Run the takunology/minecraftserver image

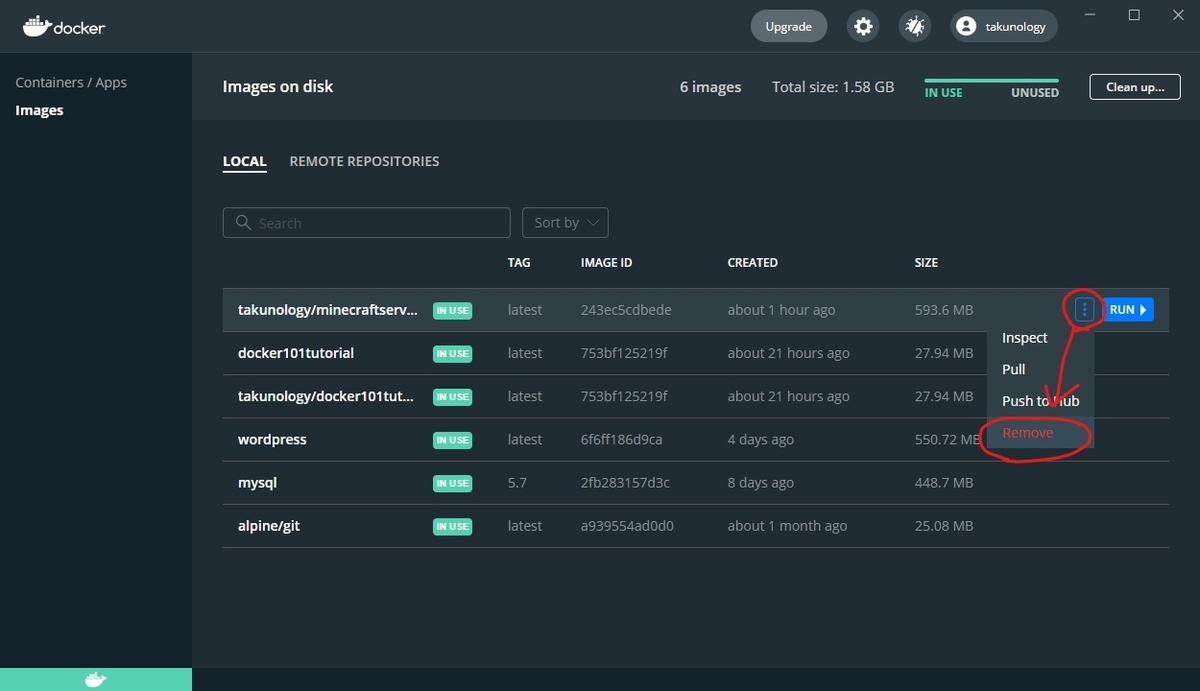click(1128, 310)
